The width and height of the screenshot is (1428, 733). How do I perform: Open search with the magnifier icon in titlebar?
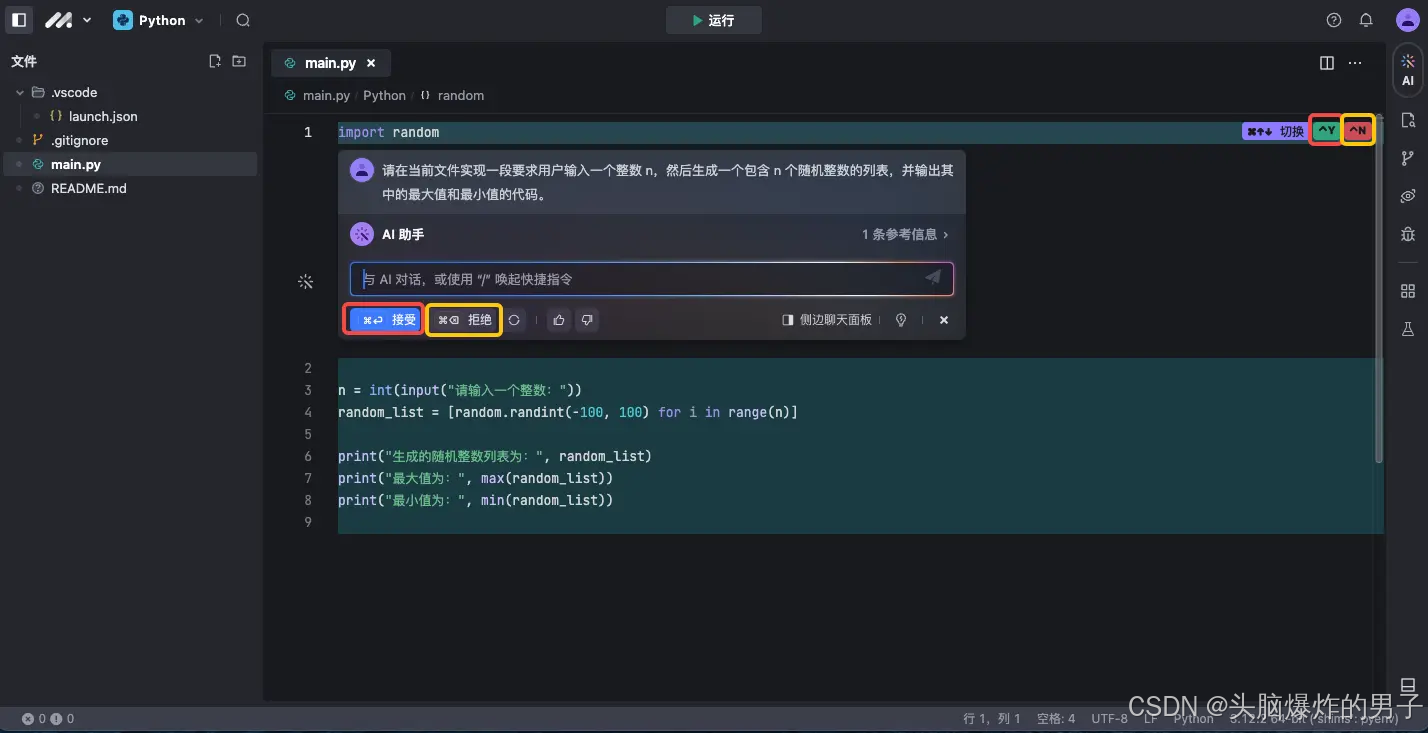pyautogui.click(x=242, y=19)
